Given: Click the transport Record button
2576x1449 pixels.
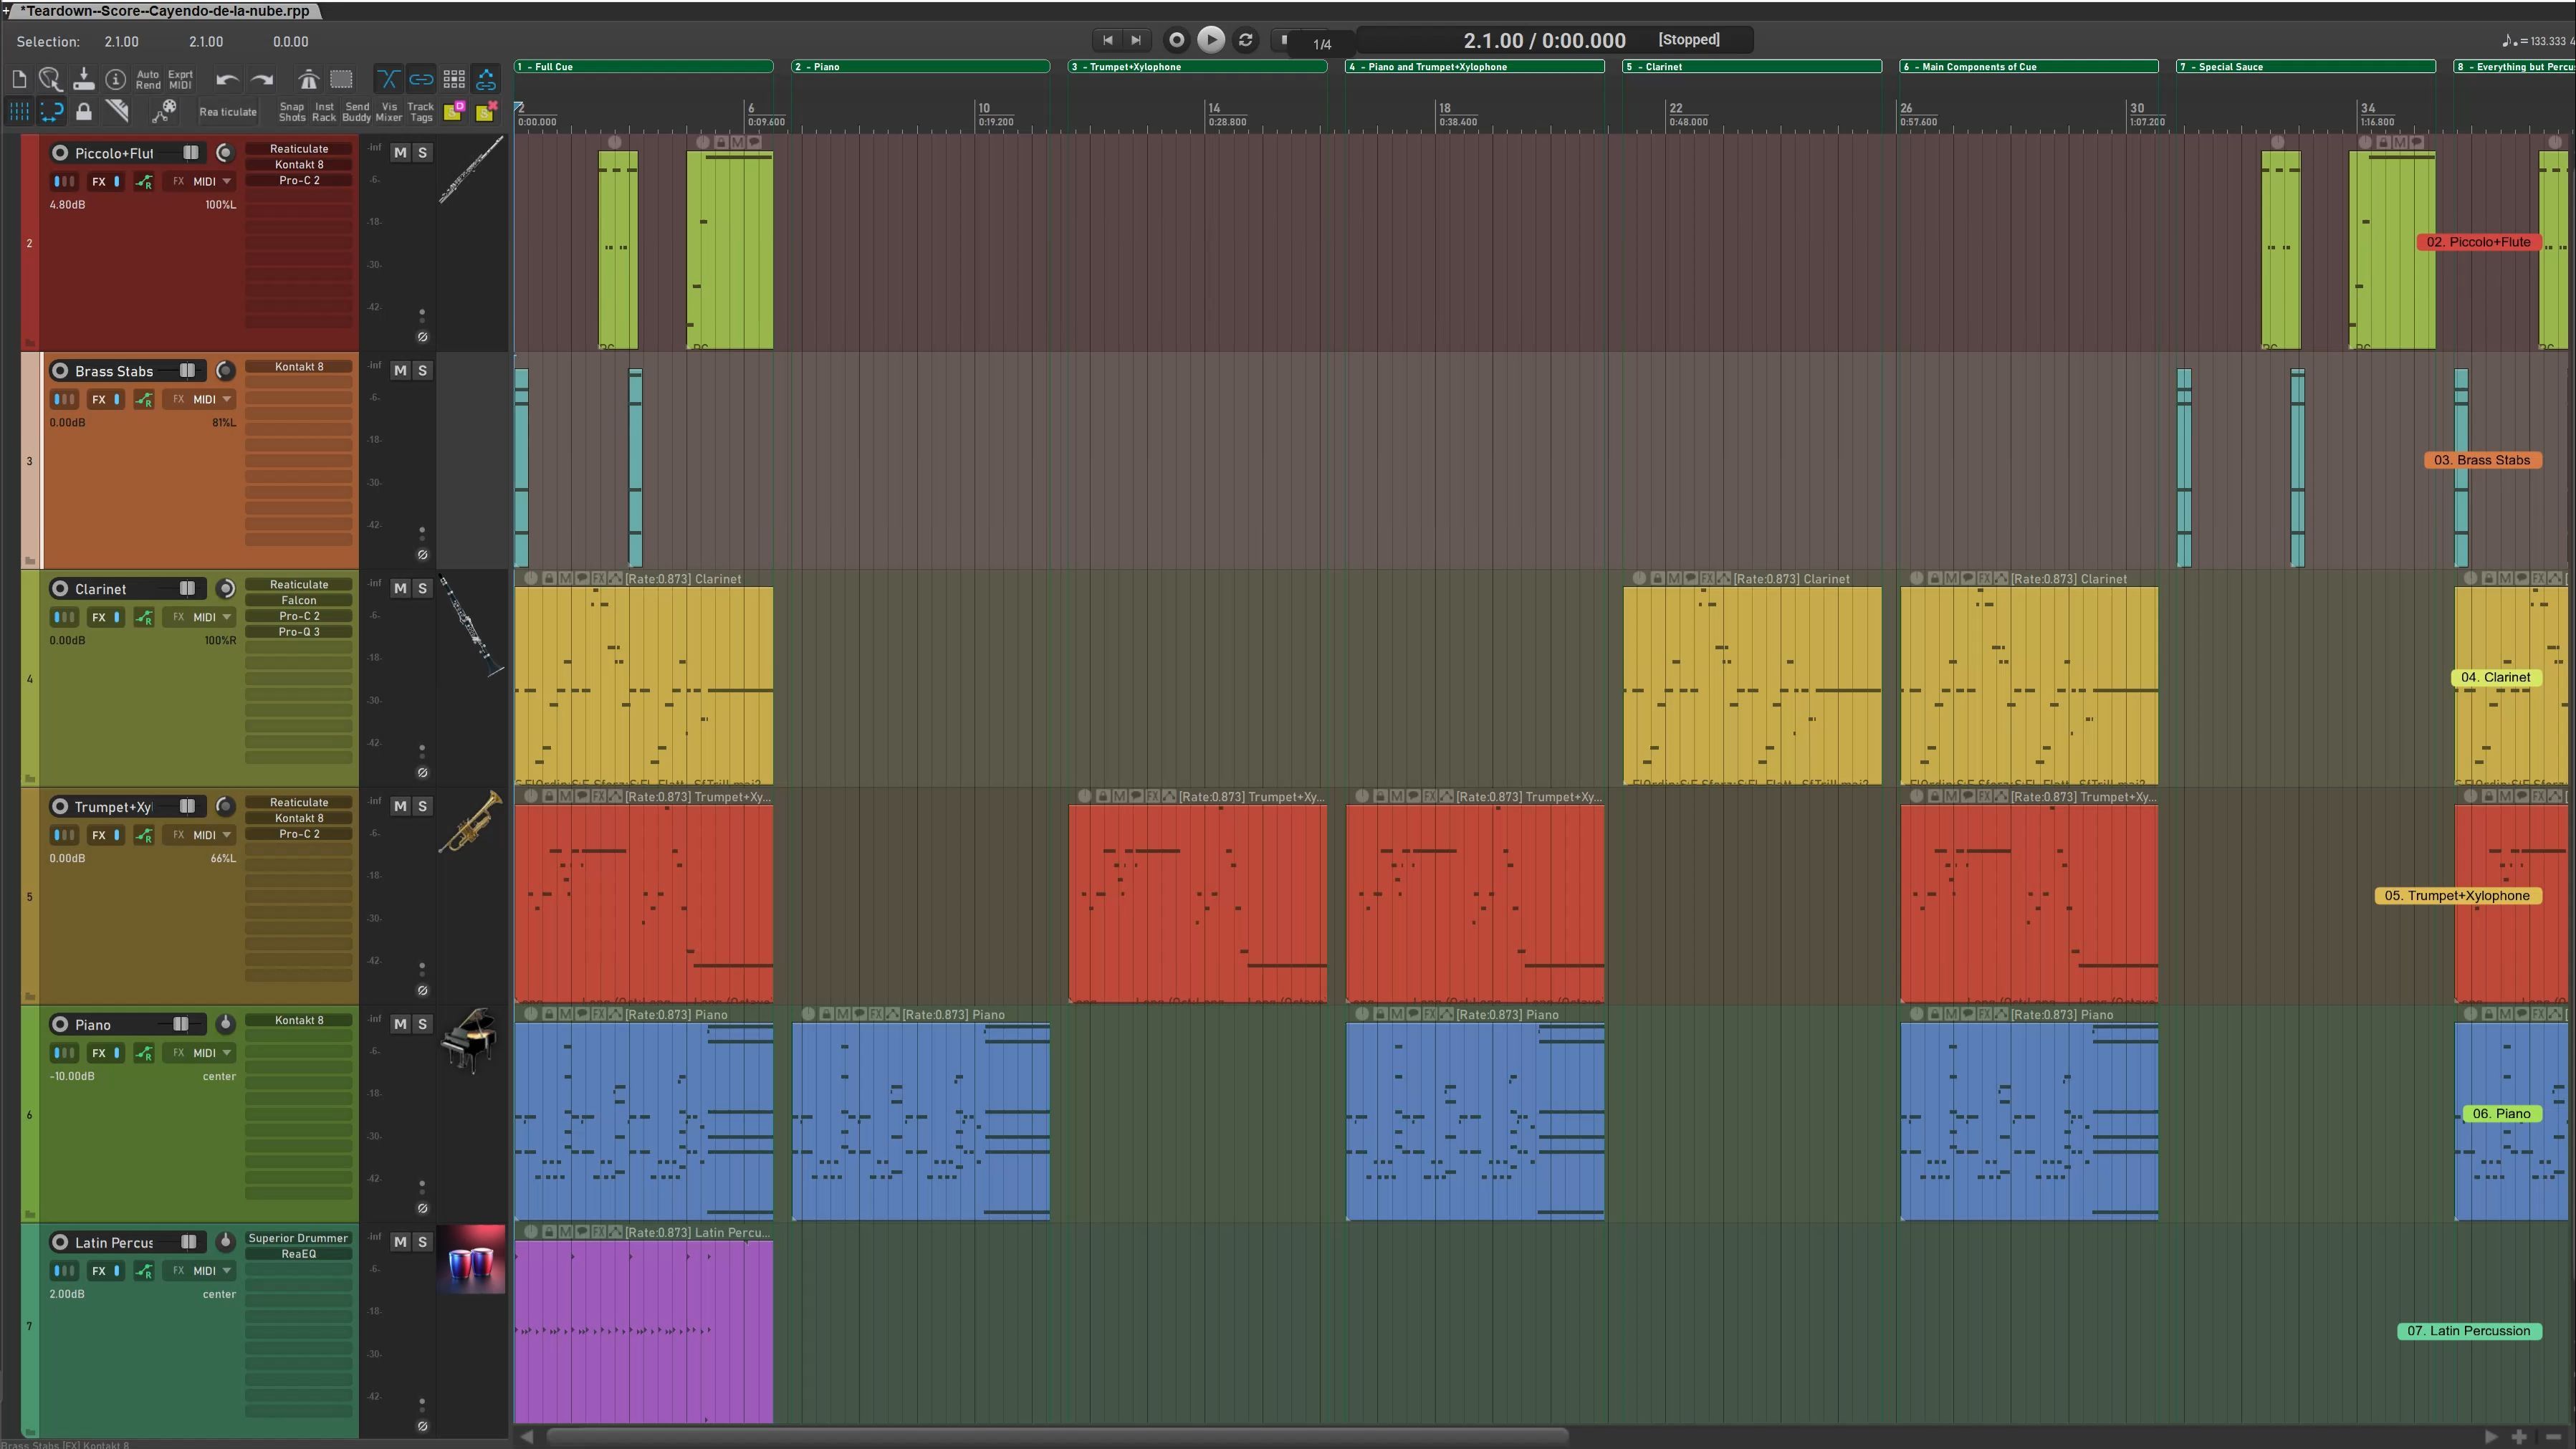Looking at the screenshot, I should [1177, 40].
